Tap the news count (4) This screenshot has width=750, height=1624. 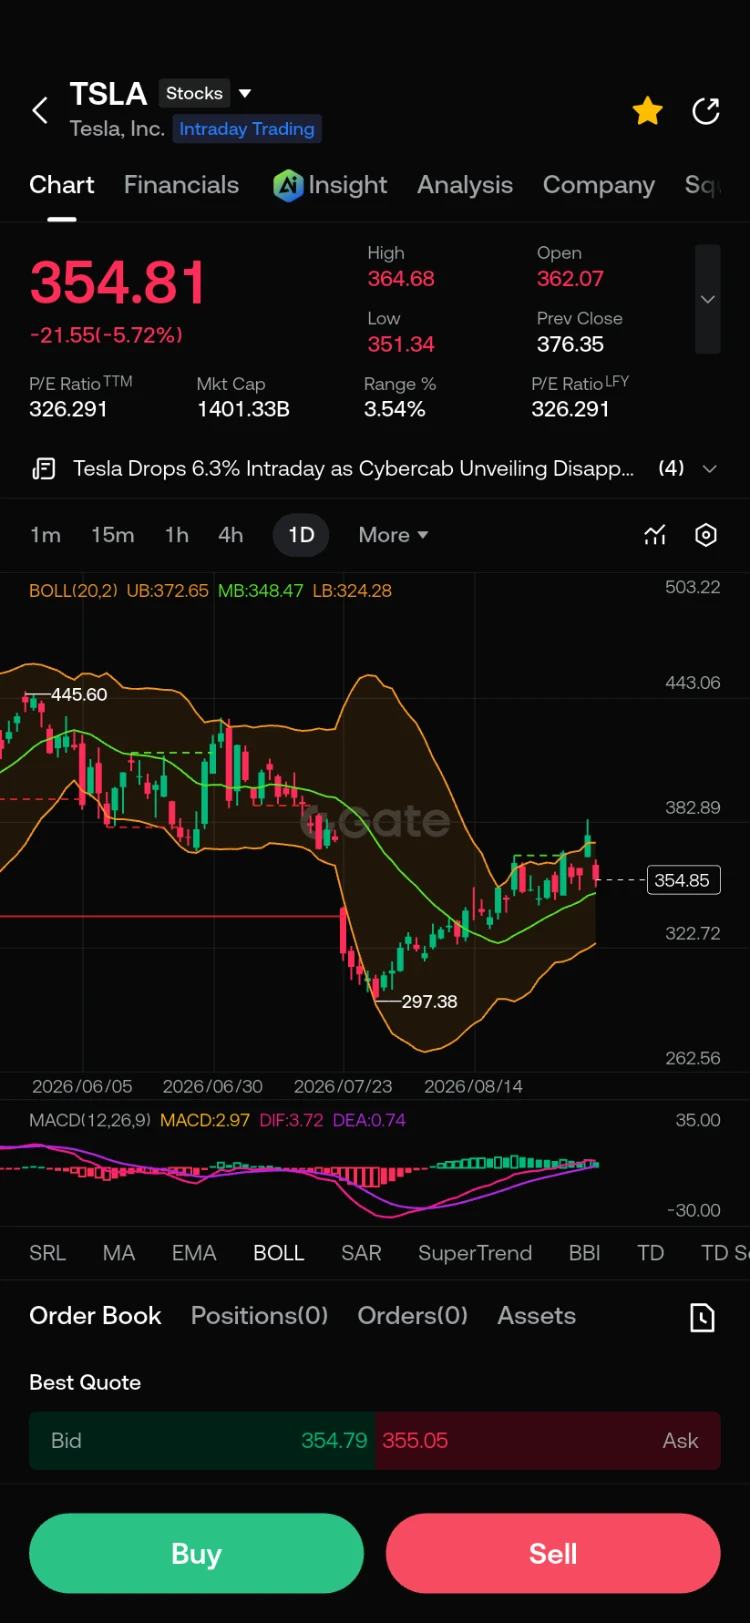tap(671, 468)
